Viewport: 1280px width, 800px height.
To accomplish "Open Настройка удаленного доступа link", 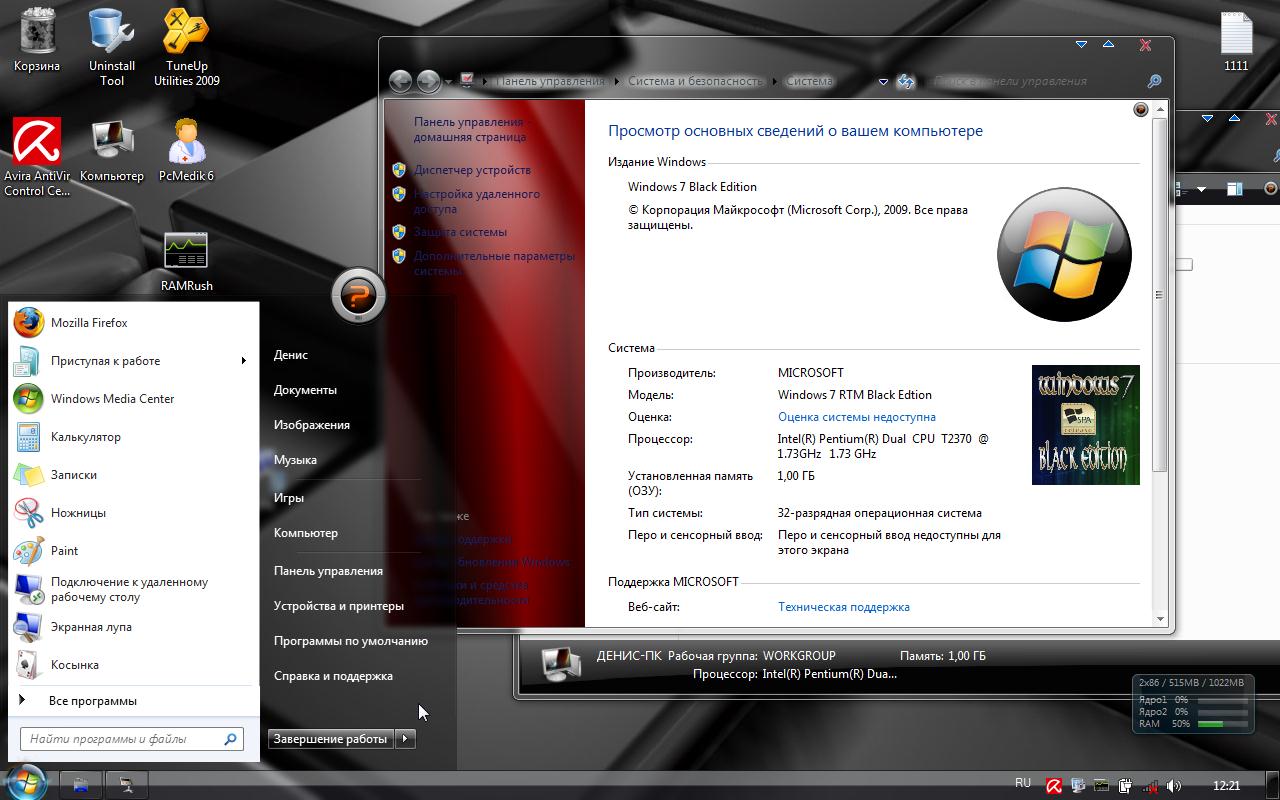I will [477, 201].
